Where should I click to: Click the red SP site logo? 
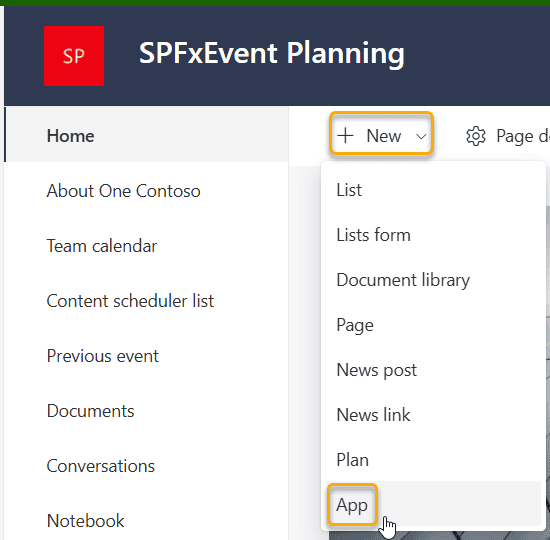point(74,56)
